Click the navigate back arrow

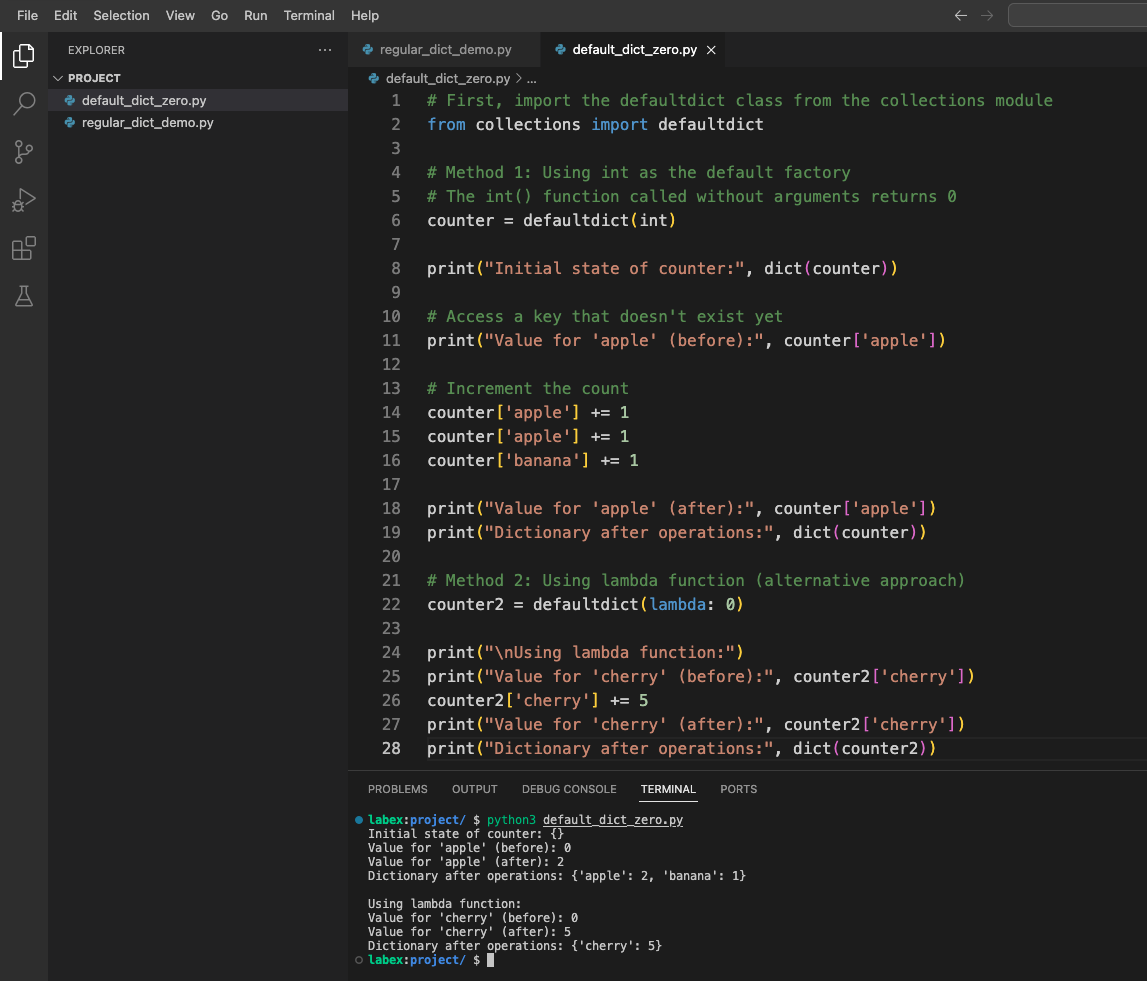click(x=961, y=15)
